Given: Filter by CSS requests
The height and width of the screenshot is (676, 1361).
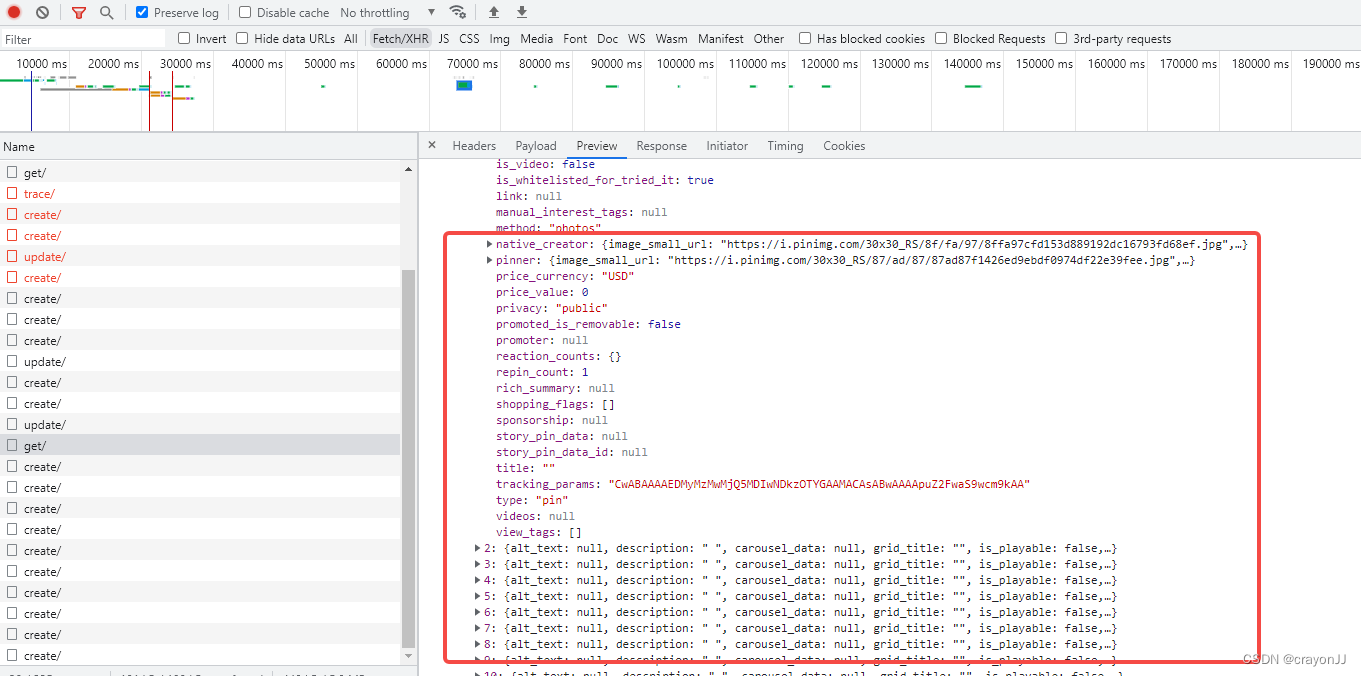Looking at the screenshot, I should pos(469,39).
